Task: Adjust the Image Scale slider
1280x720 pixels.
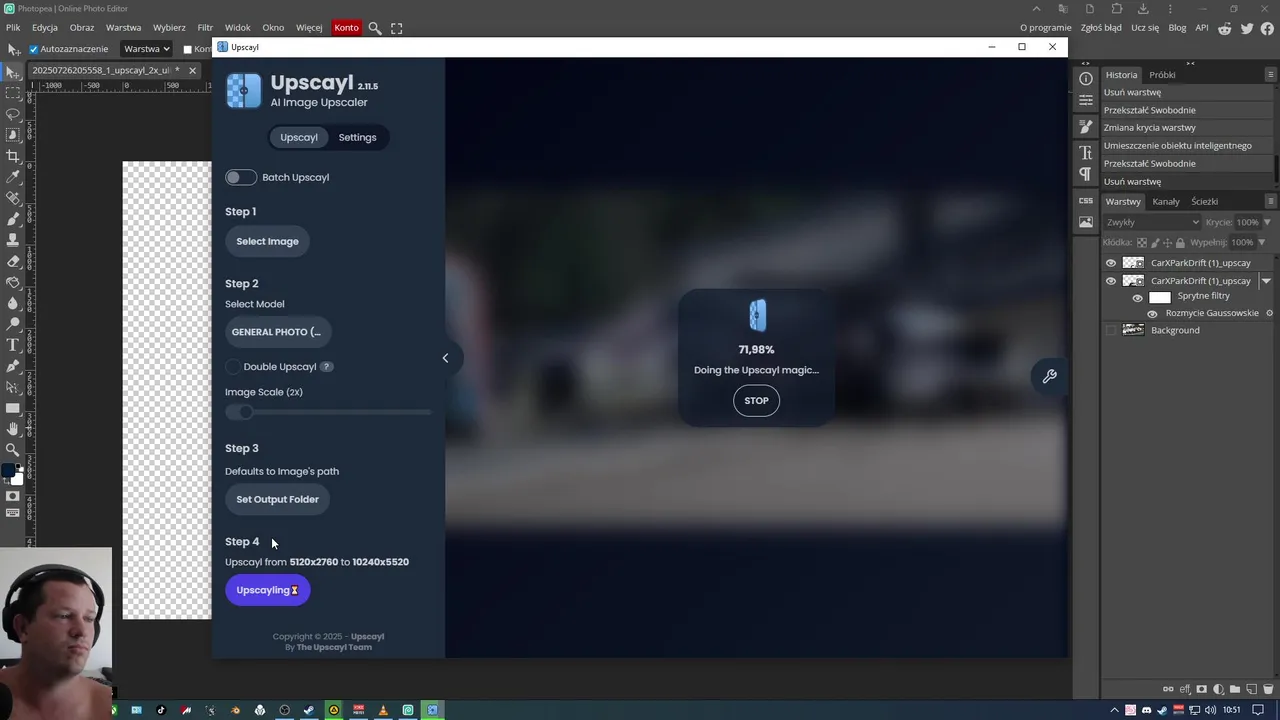Action: pyautogui.click(x=328, y=412)
